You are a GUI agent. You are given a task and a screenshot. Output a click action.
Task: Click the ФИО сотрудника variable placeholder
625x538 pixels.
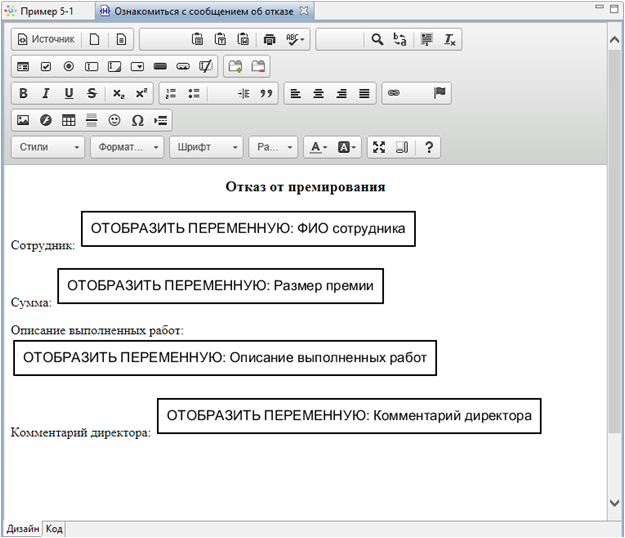(x=247, y=228)
